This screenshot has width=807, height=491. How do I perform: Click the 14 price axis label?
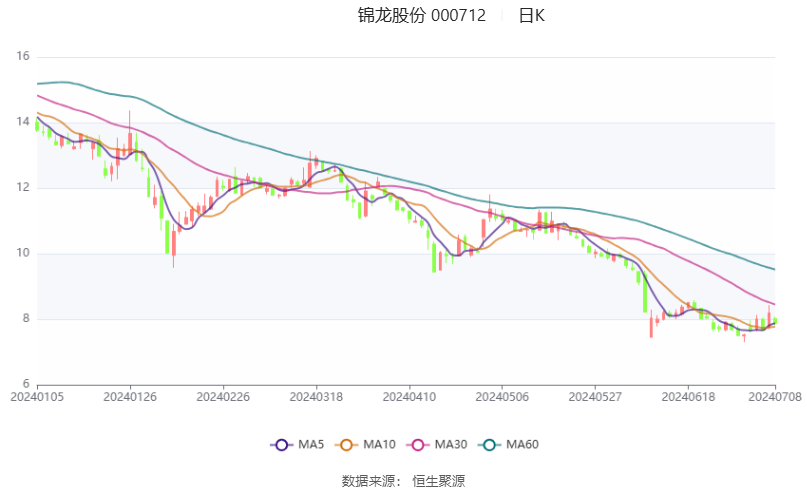(23, 121)
